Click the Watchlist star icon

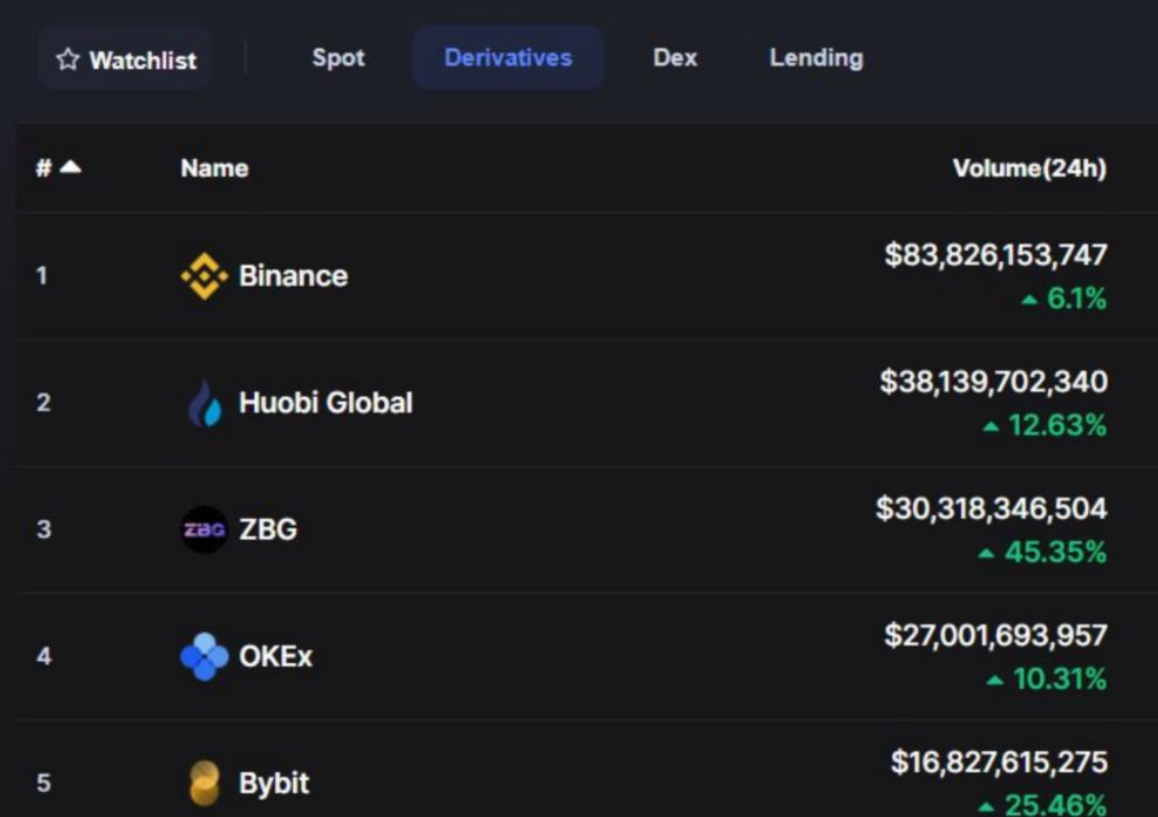coord(68,59)
